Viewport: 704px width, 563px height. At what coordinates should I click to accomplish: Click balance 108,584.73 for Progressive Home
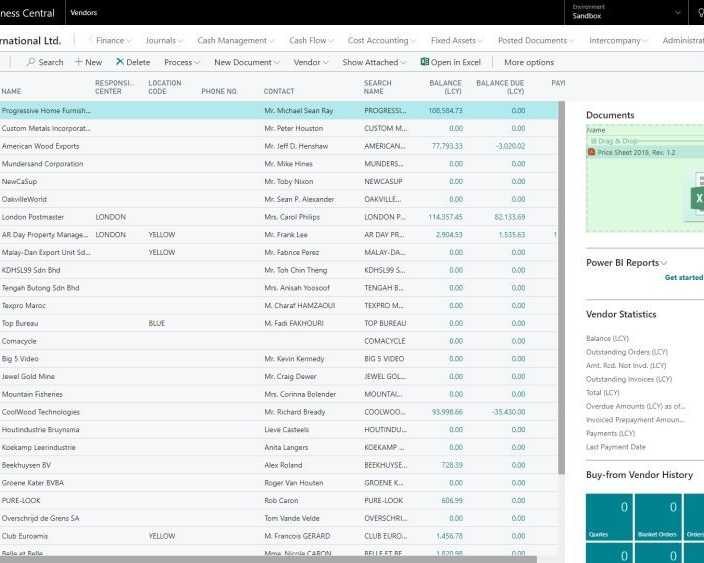[x=445, y=110]
